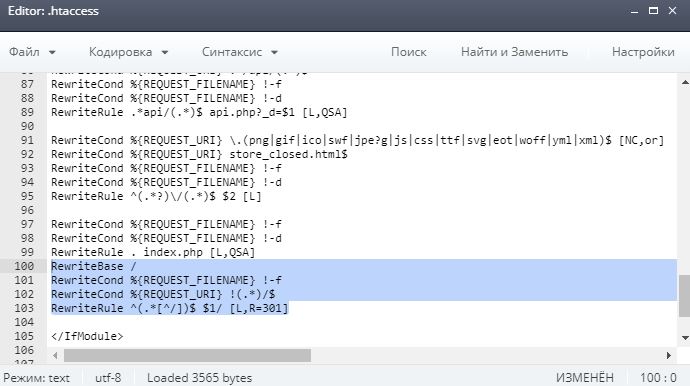This screenshot has height=386, width=690.
Task: Click the '</IfModule>' closing tag
Action: (x=87, y=336)
